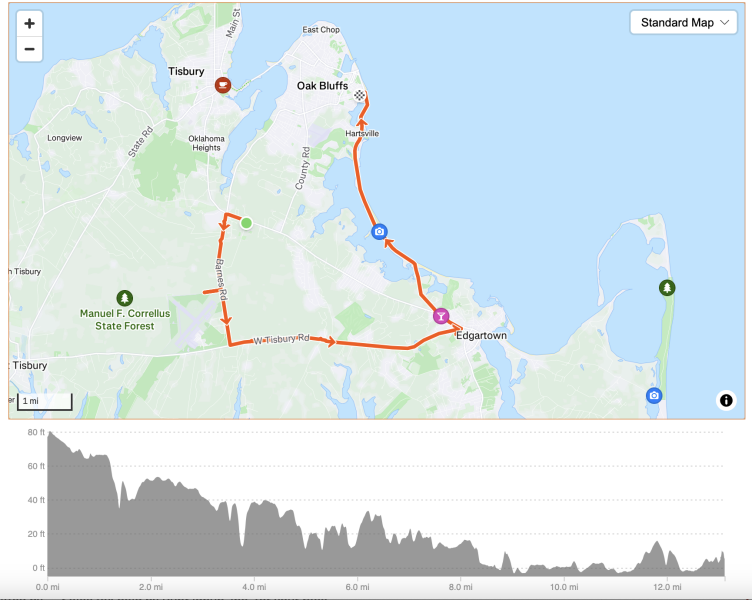Select the Correllus State Forest tree icon

click(x=124, y=297)
